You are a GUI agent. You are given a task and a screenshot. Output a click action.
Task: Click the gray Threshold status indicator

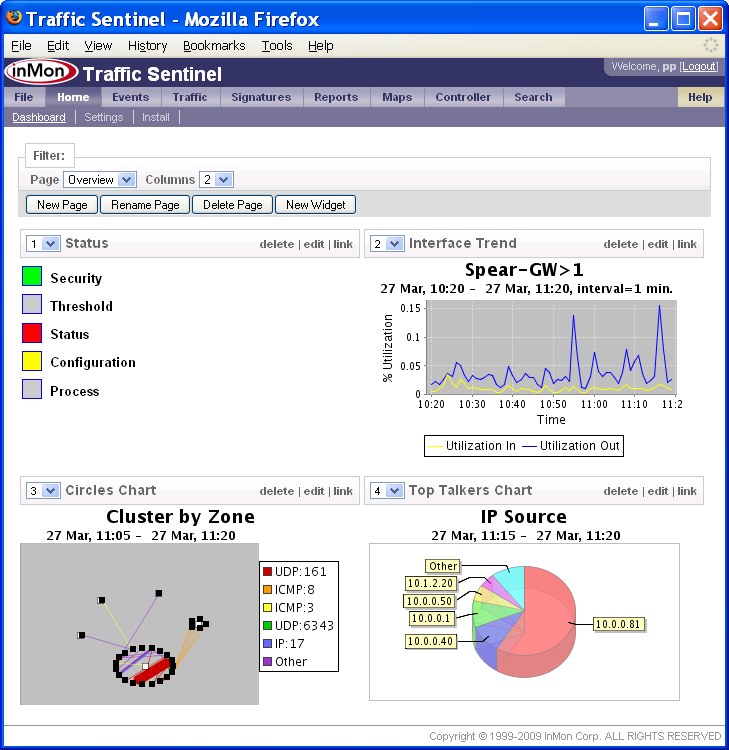point(32,305)
